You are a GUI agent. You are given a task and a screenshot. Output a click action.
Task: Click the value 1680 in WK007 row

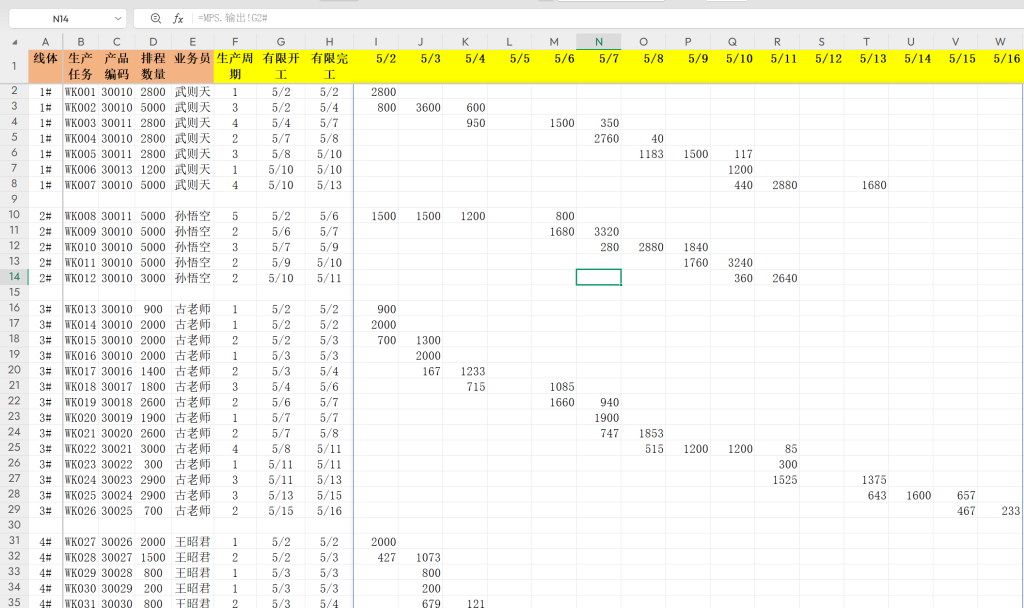click(x=873, y=185)
